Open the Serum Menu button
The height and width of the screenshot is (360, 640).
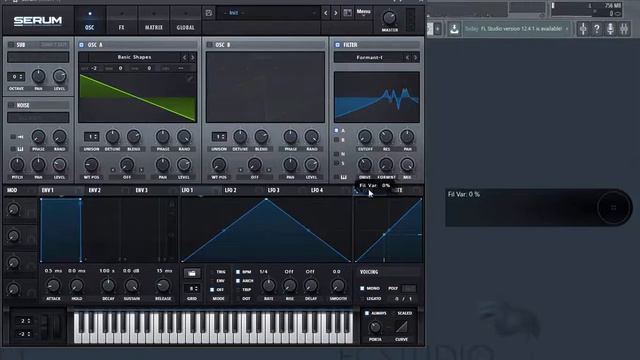[x=363, y=13]
